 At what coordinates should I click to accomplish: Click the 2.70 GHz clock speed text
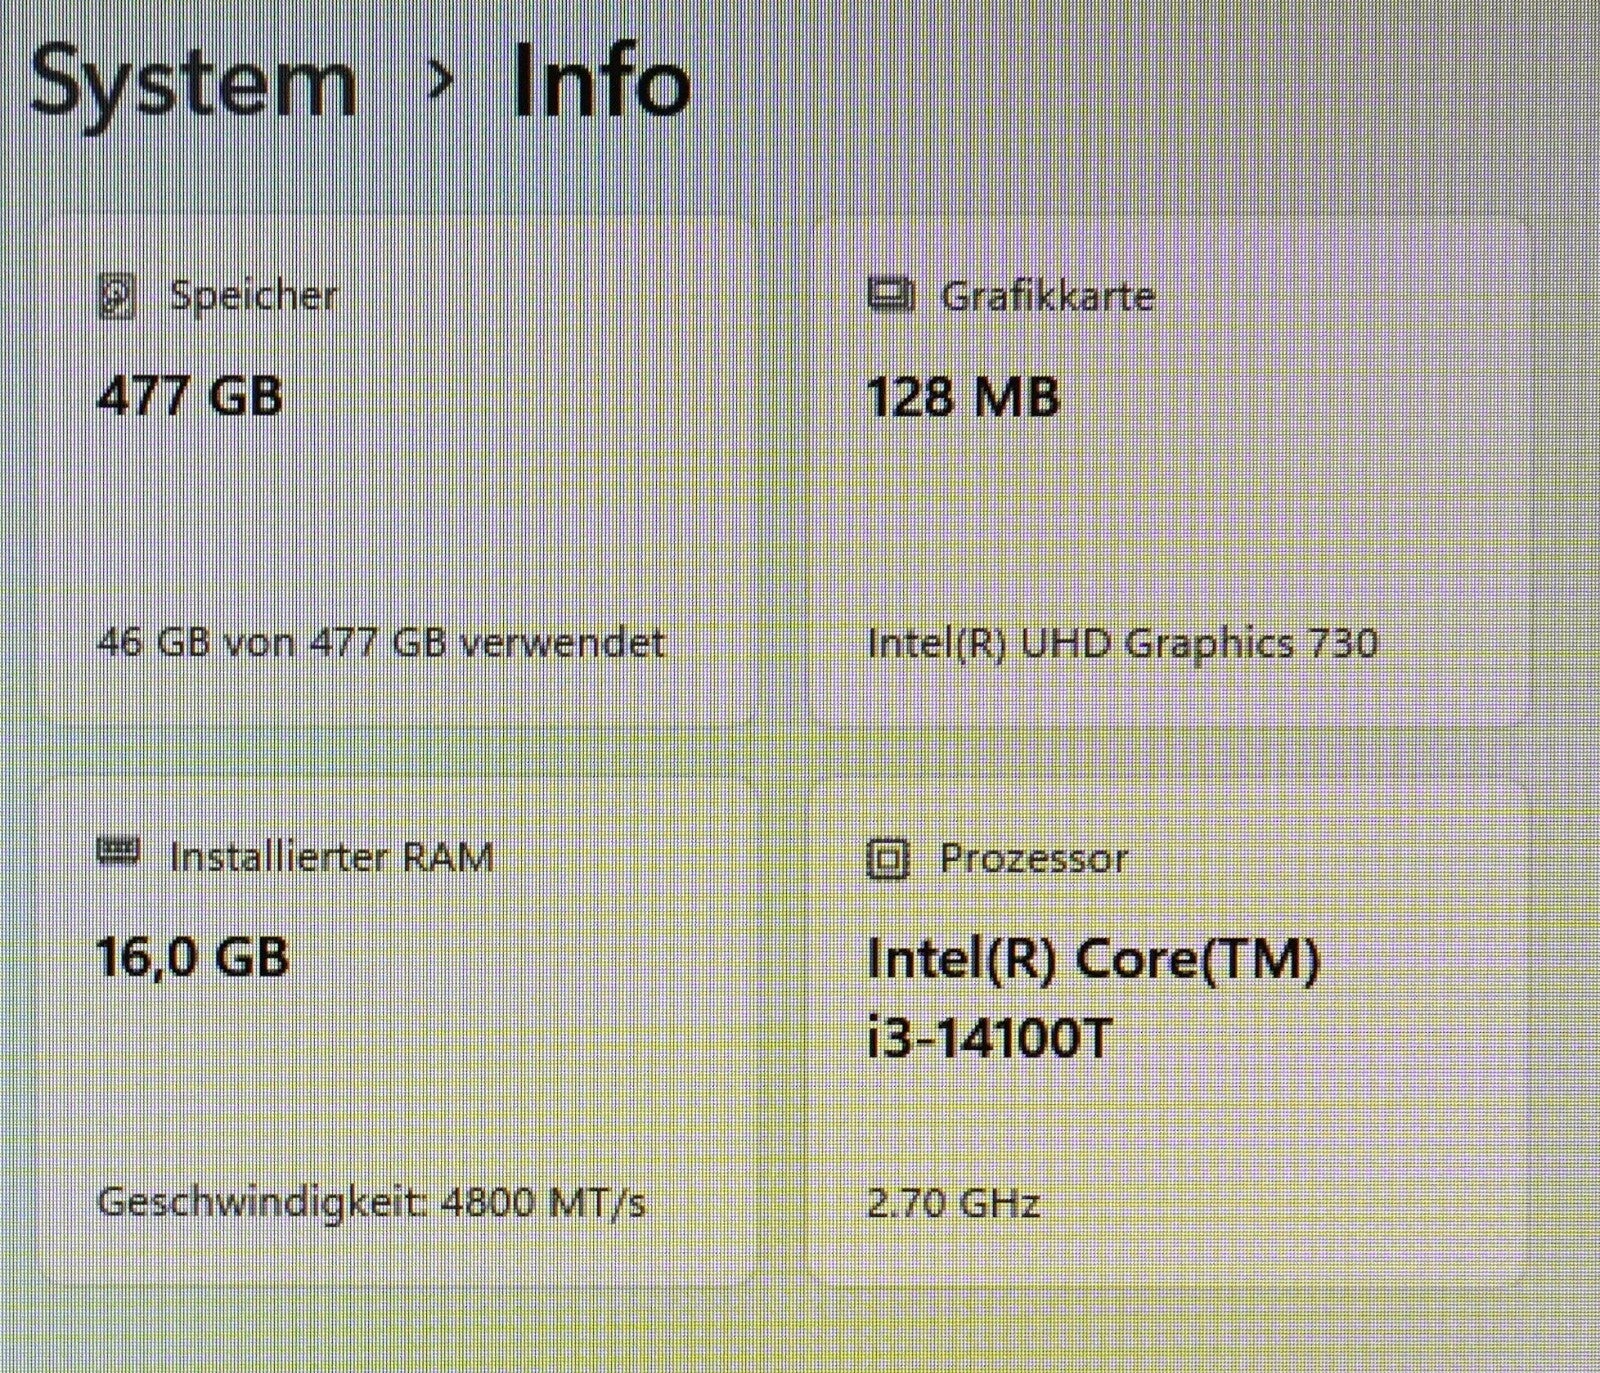coord(955,1203)
